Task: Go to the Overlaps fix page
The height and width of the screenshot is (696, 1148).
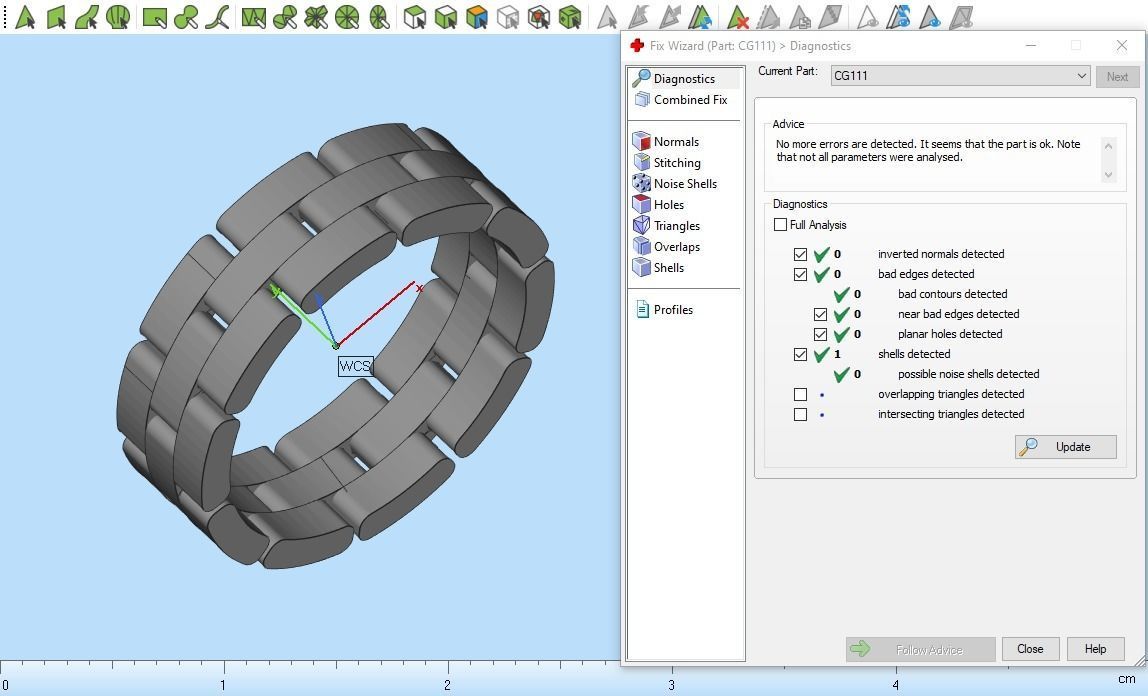Action: [667, 247]
